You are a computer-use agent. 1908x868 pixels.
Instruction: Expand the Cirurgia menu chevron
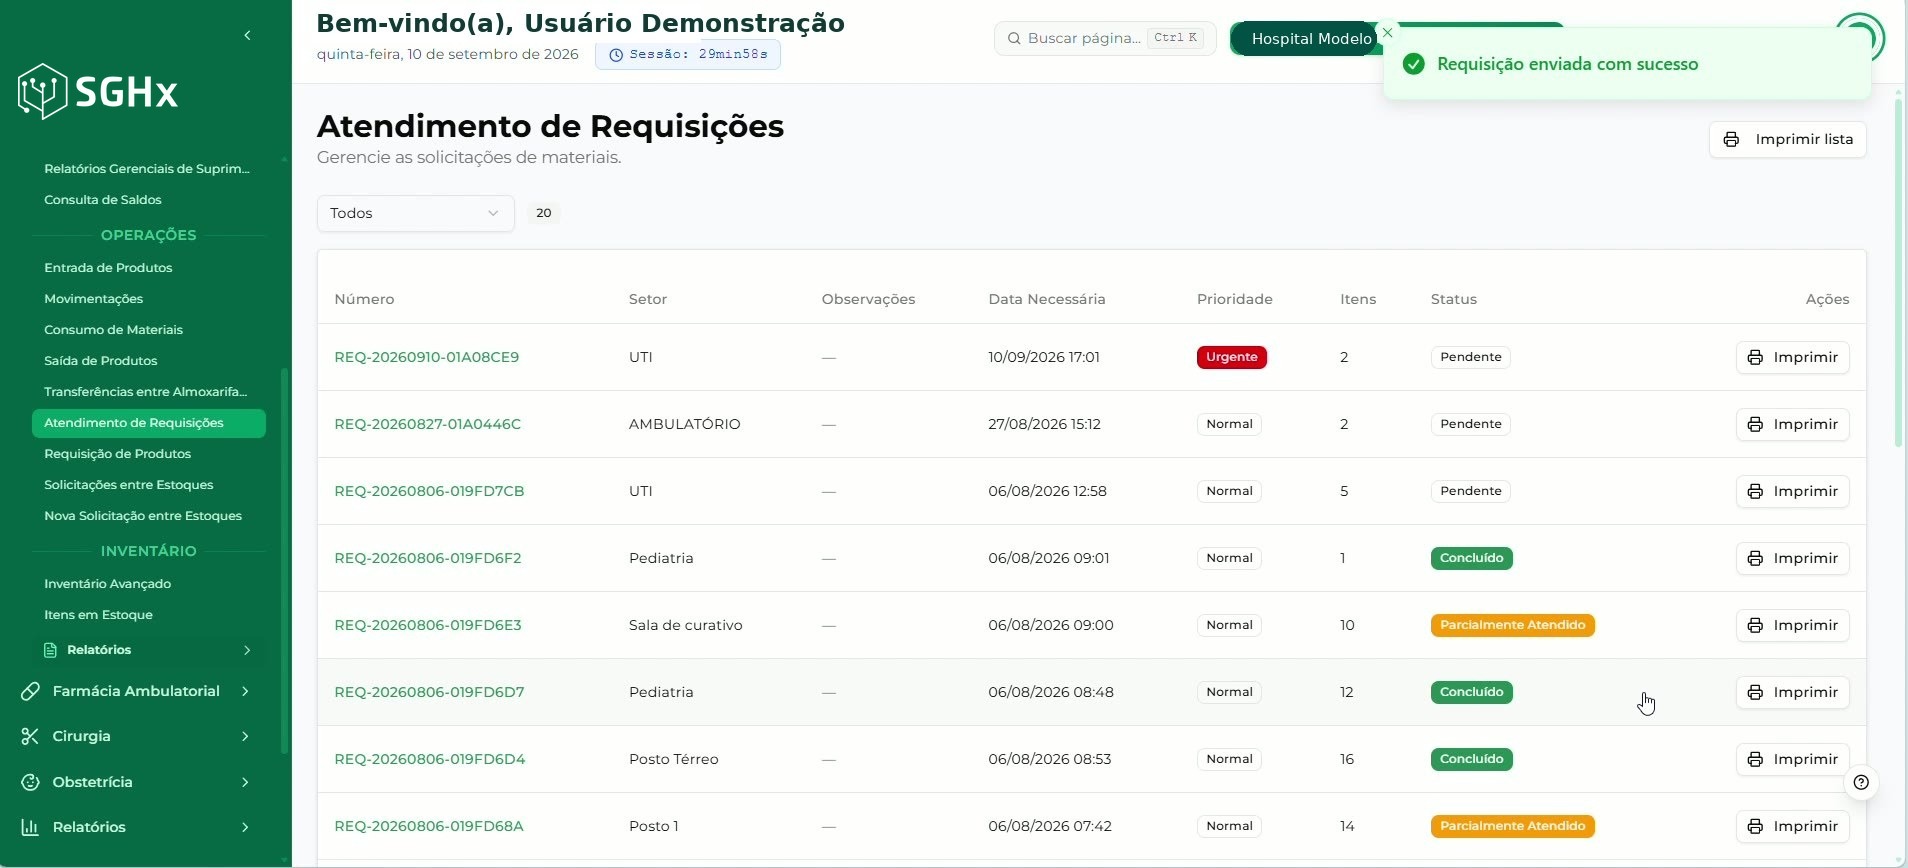245,736
